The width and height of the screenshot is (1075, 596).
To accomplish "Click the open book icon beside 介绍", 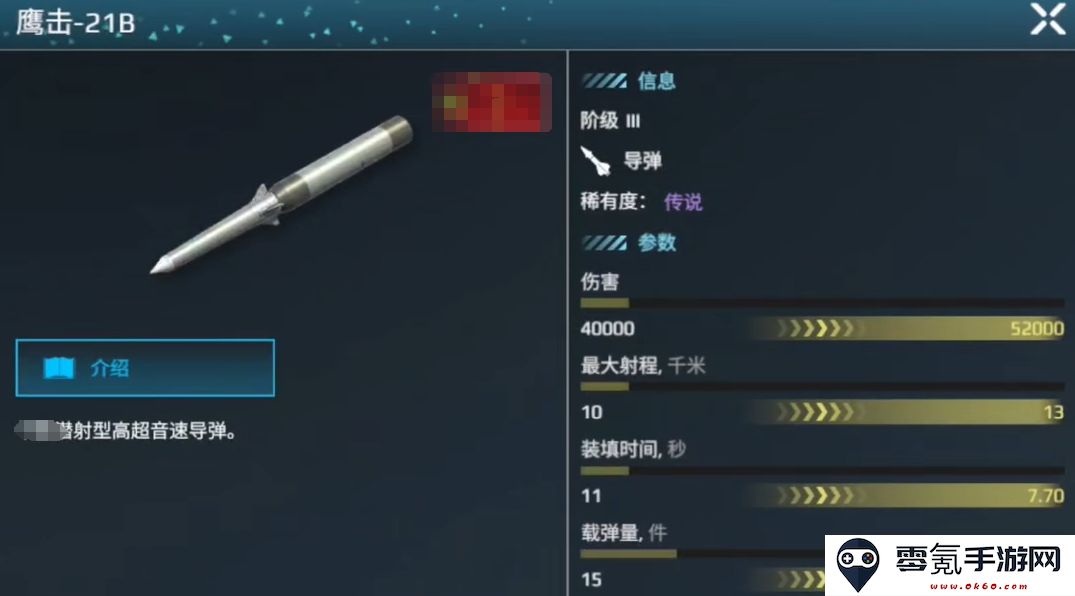I will point(59,368).
